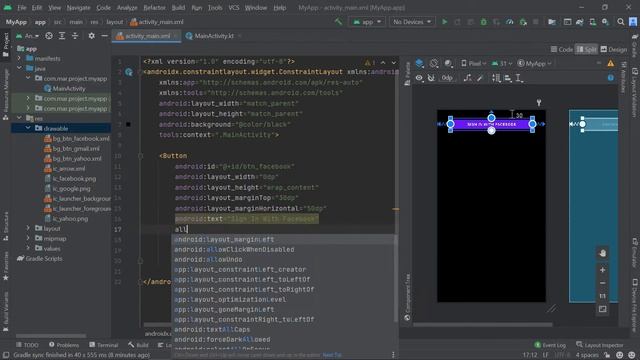Hide the Project panel with minus icon
Viewport: 640px width, 360px height.
click(x=104, y=36)
